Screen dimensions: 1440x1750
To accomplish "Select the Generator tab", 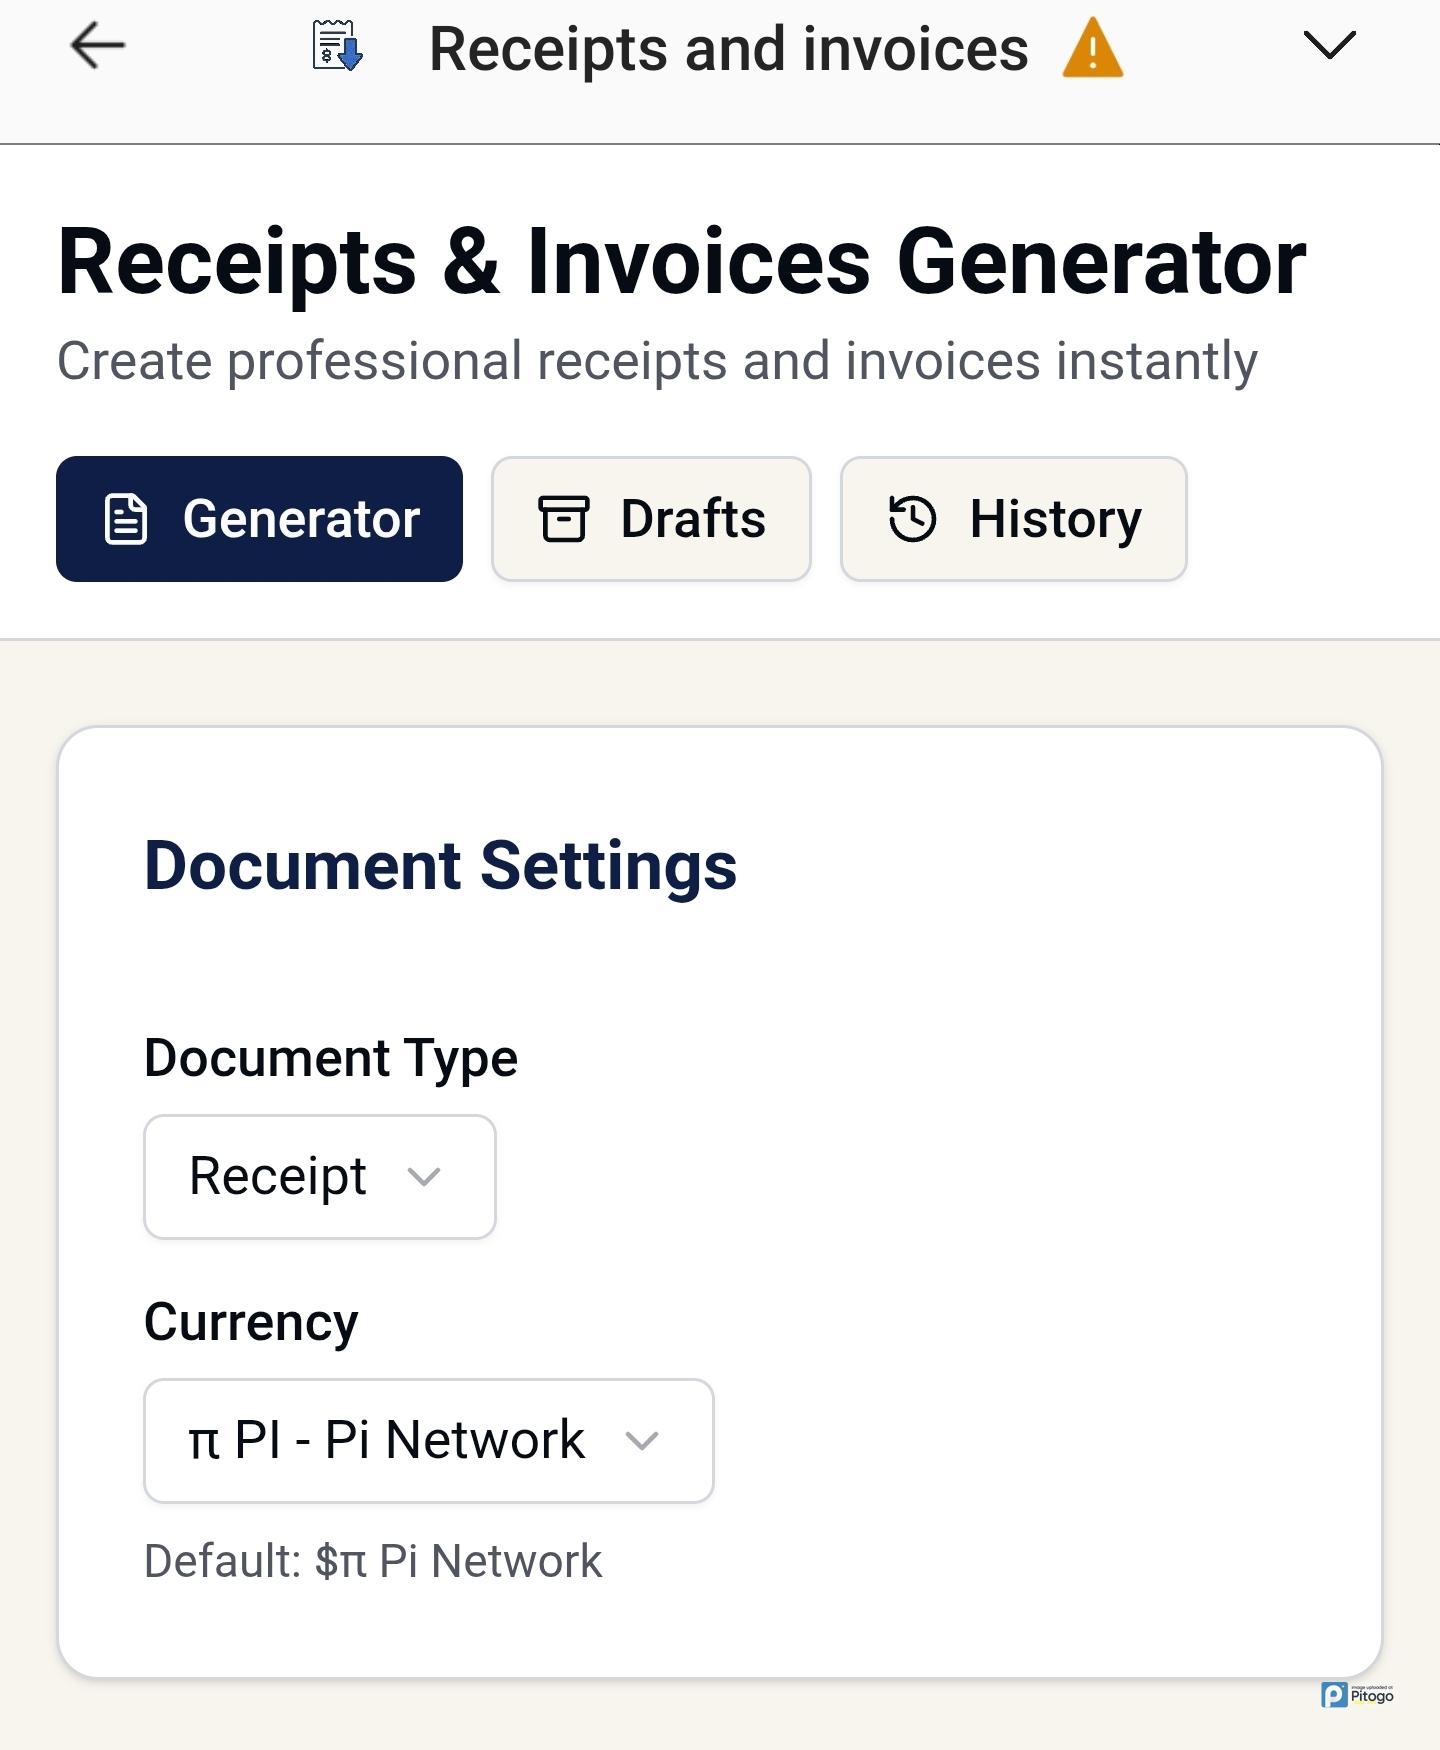I will point(259,519).
